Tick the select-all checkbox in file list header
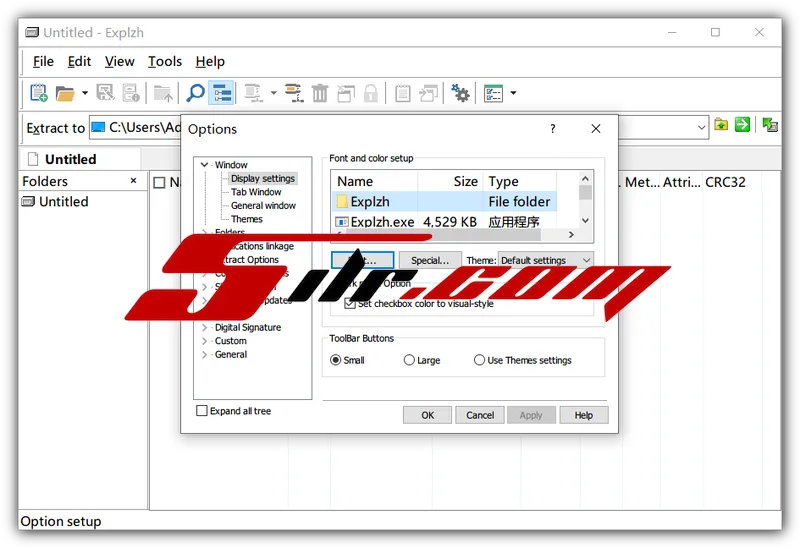 [x=159, y=182]
